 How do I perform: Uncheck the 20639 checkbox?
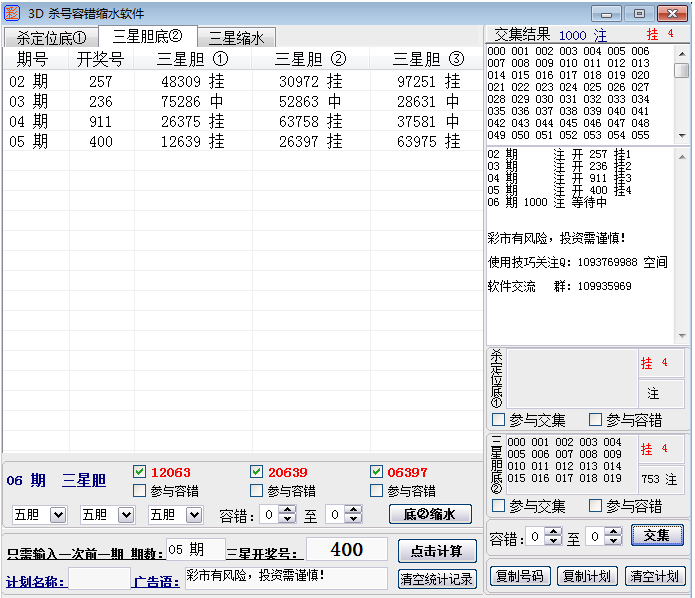(257, 472)
